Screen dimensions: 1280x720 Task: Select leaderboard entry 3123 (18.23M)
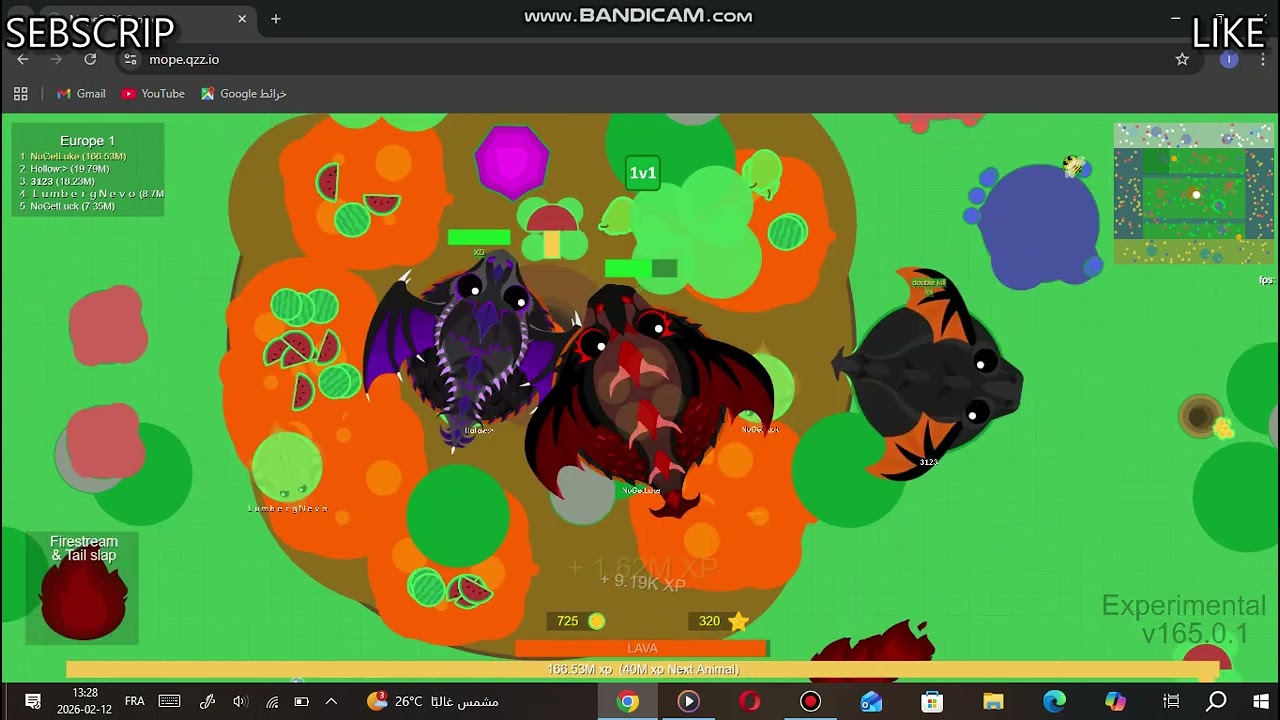click(58, 181)
